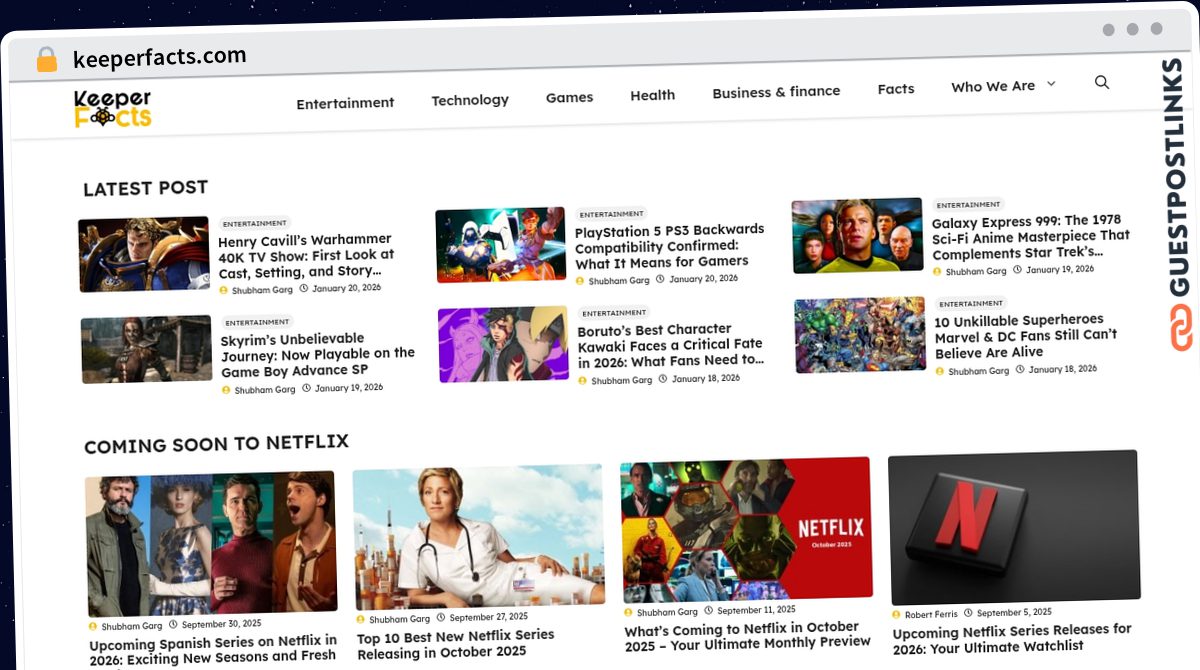Screen dimensions: 1200x670
Task: Click clock icon beside January 19 Skyrim date
Action: point(306,388)
